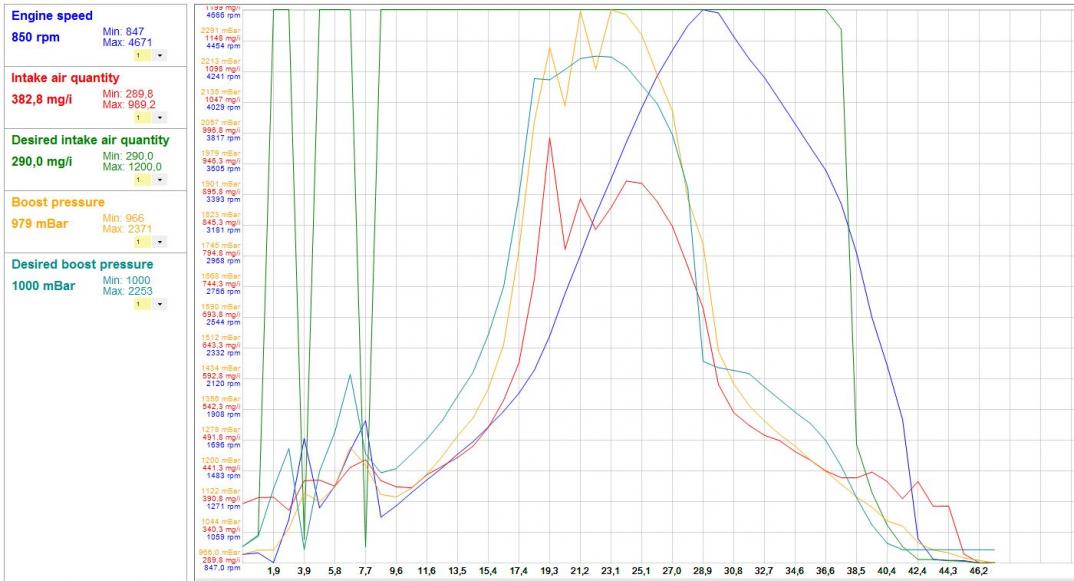Image resolution: width=1074 pixels, height=581 pixels.
Task: Click the 46,2 time axis label
Action: 979,571
